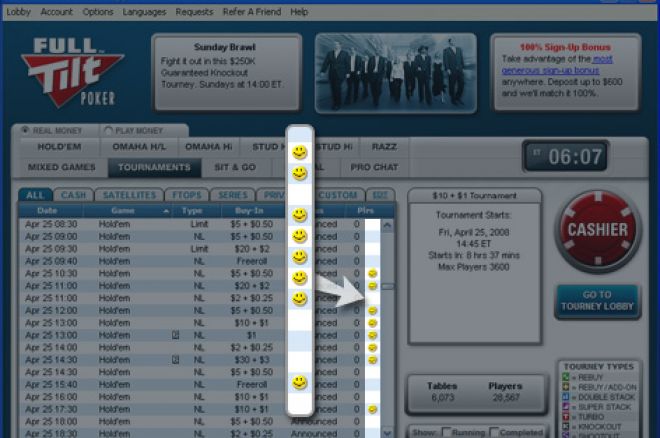
Task: Click the 06:07 ET clock display
Action: [566, 157]
